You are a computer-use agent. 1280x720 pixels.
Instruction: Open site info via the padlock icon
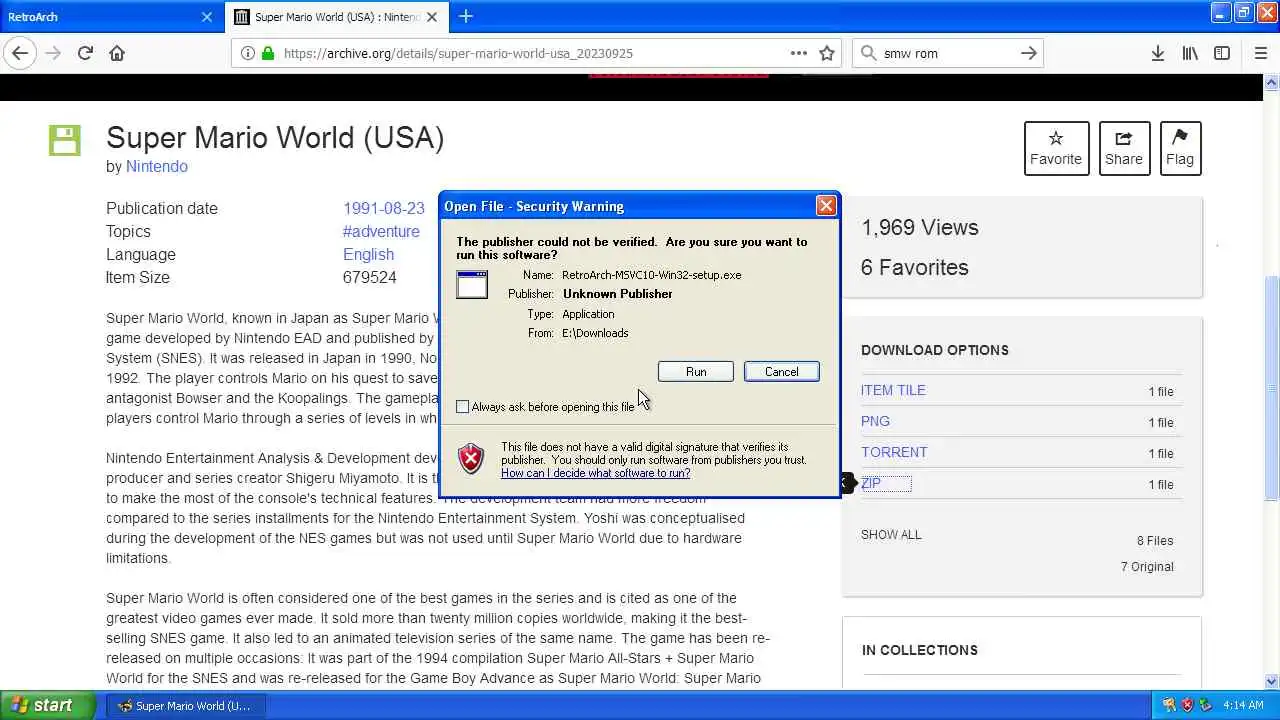267,53
